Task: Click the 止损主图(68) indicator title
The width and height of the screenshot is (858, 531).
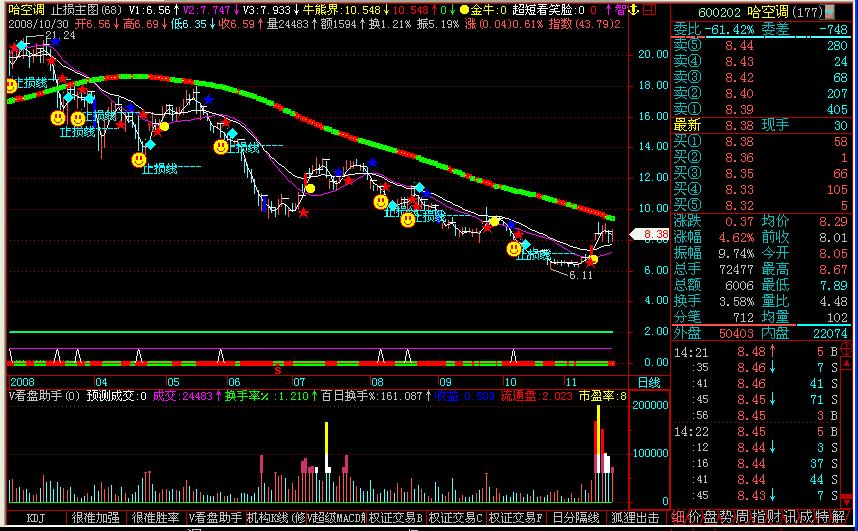Action: 86,10
